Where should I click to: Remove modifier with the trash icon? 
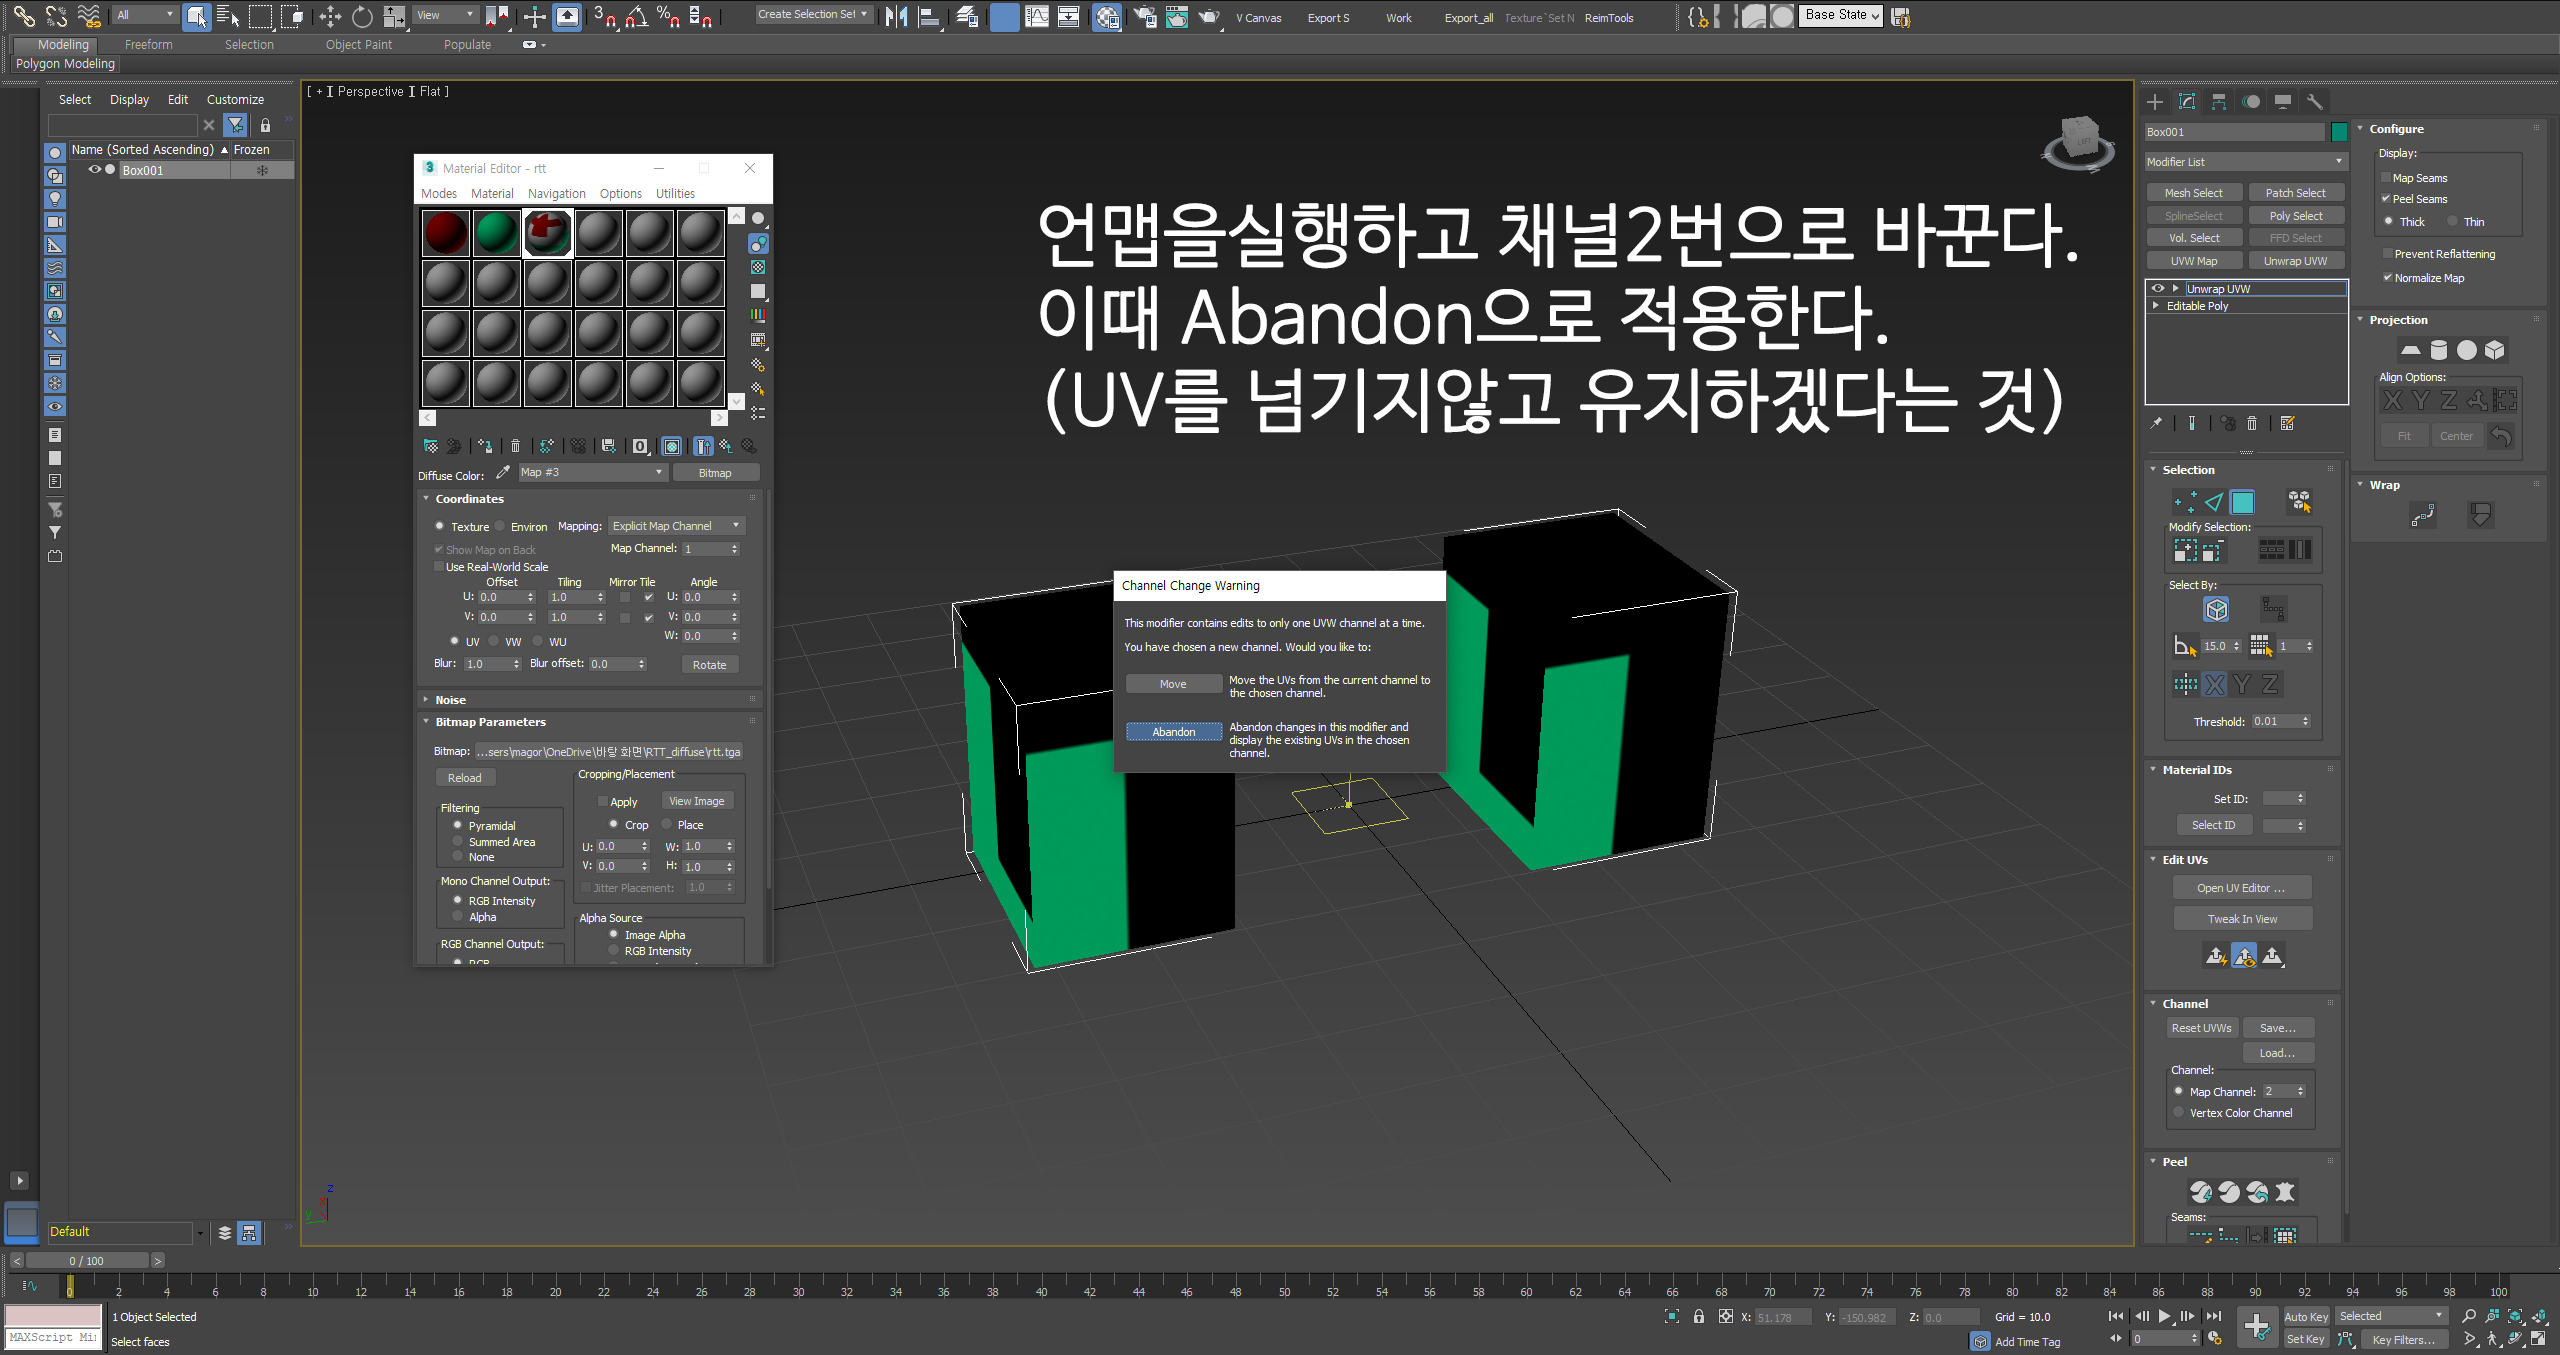pyautogui.click(x=2252, y=423)
